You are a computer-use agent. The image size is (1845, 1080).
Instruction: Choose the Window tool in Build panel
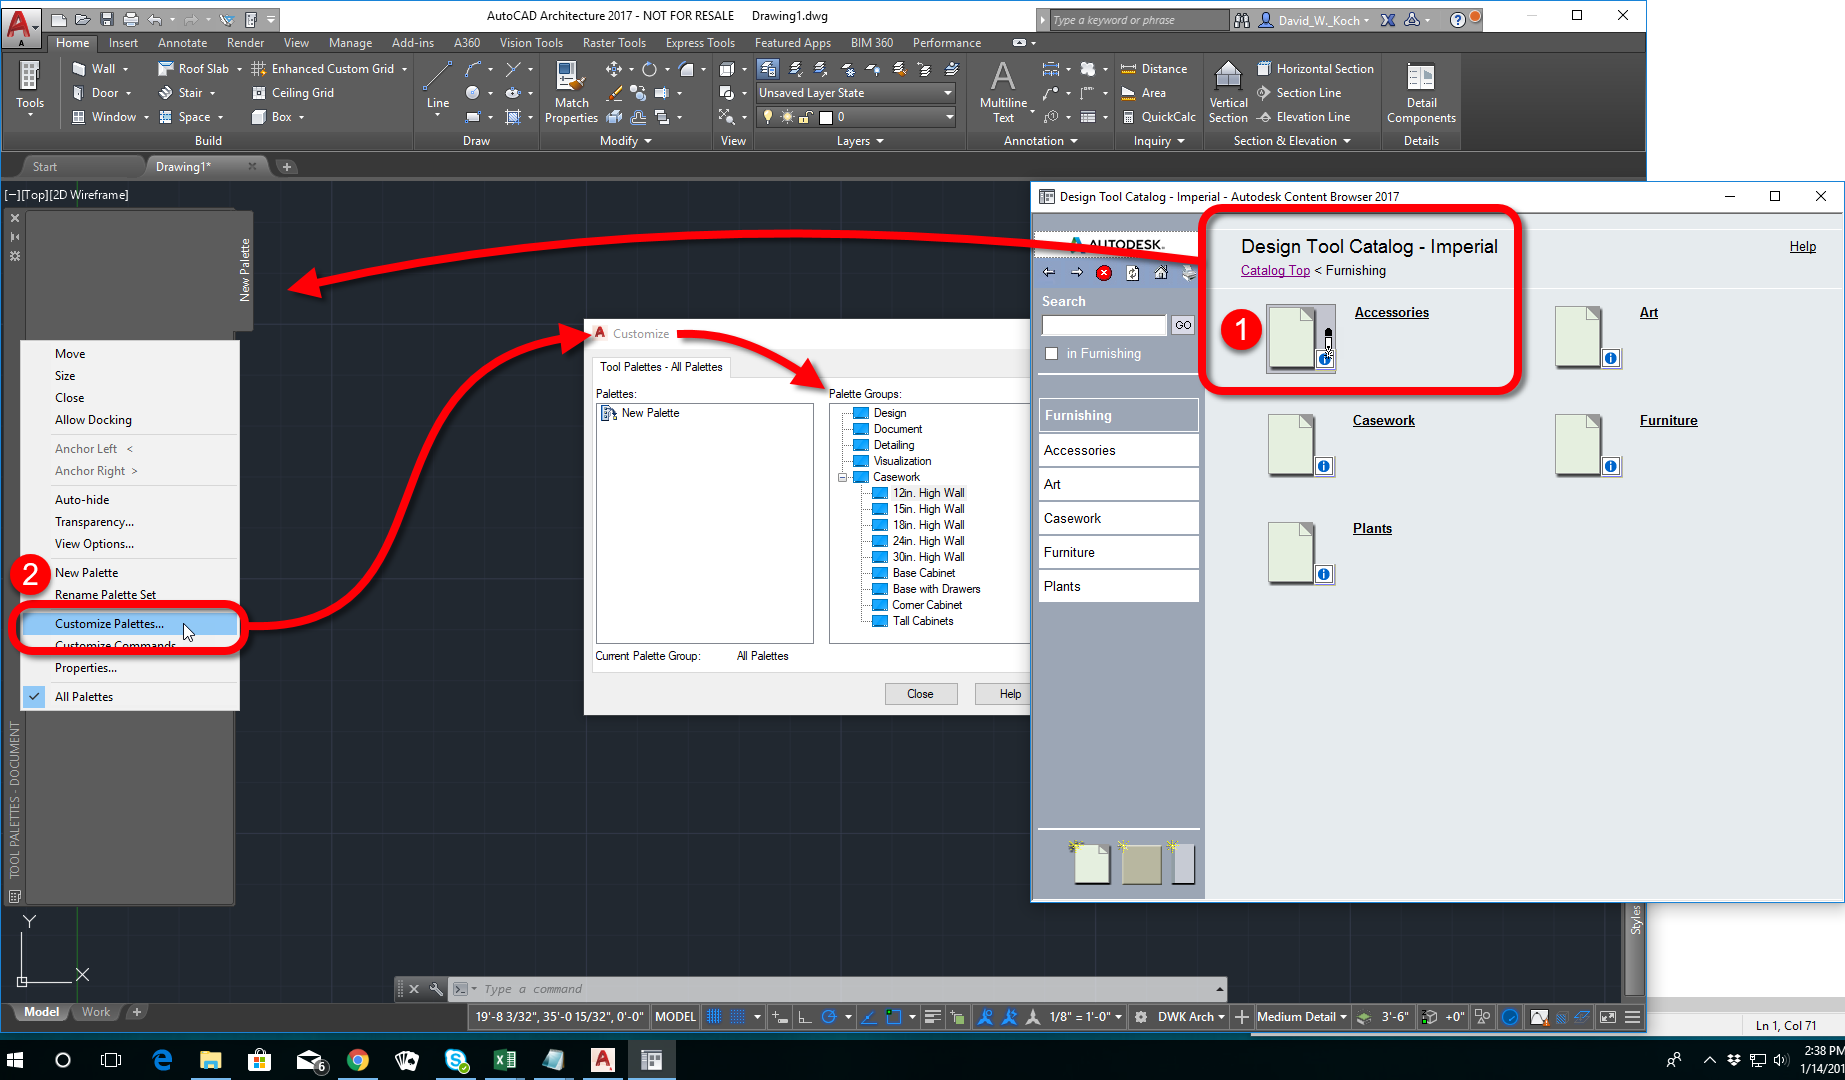[x=104, y=117]
